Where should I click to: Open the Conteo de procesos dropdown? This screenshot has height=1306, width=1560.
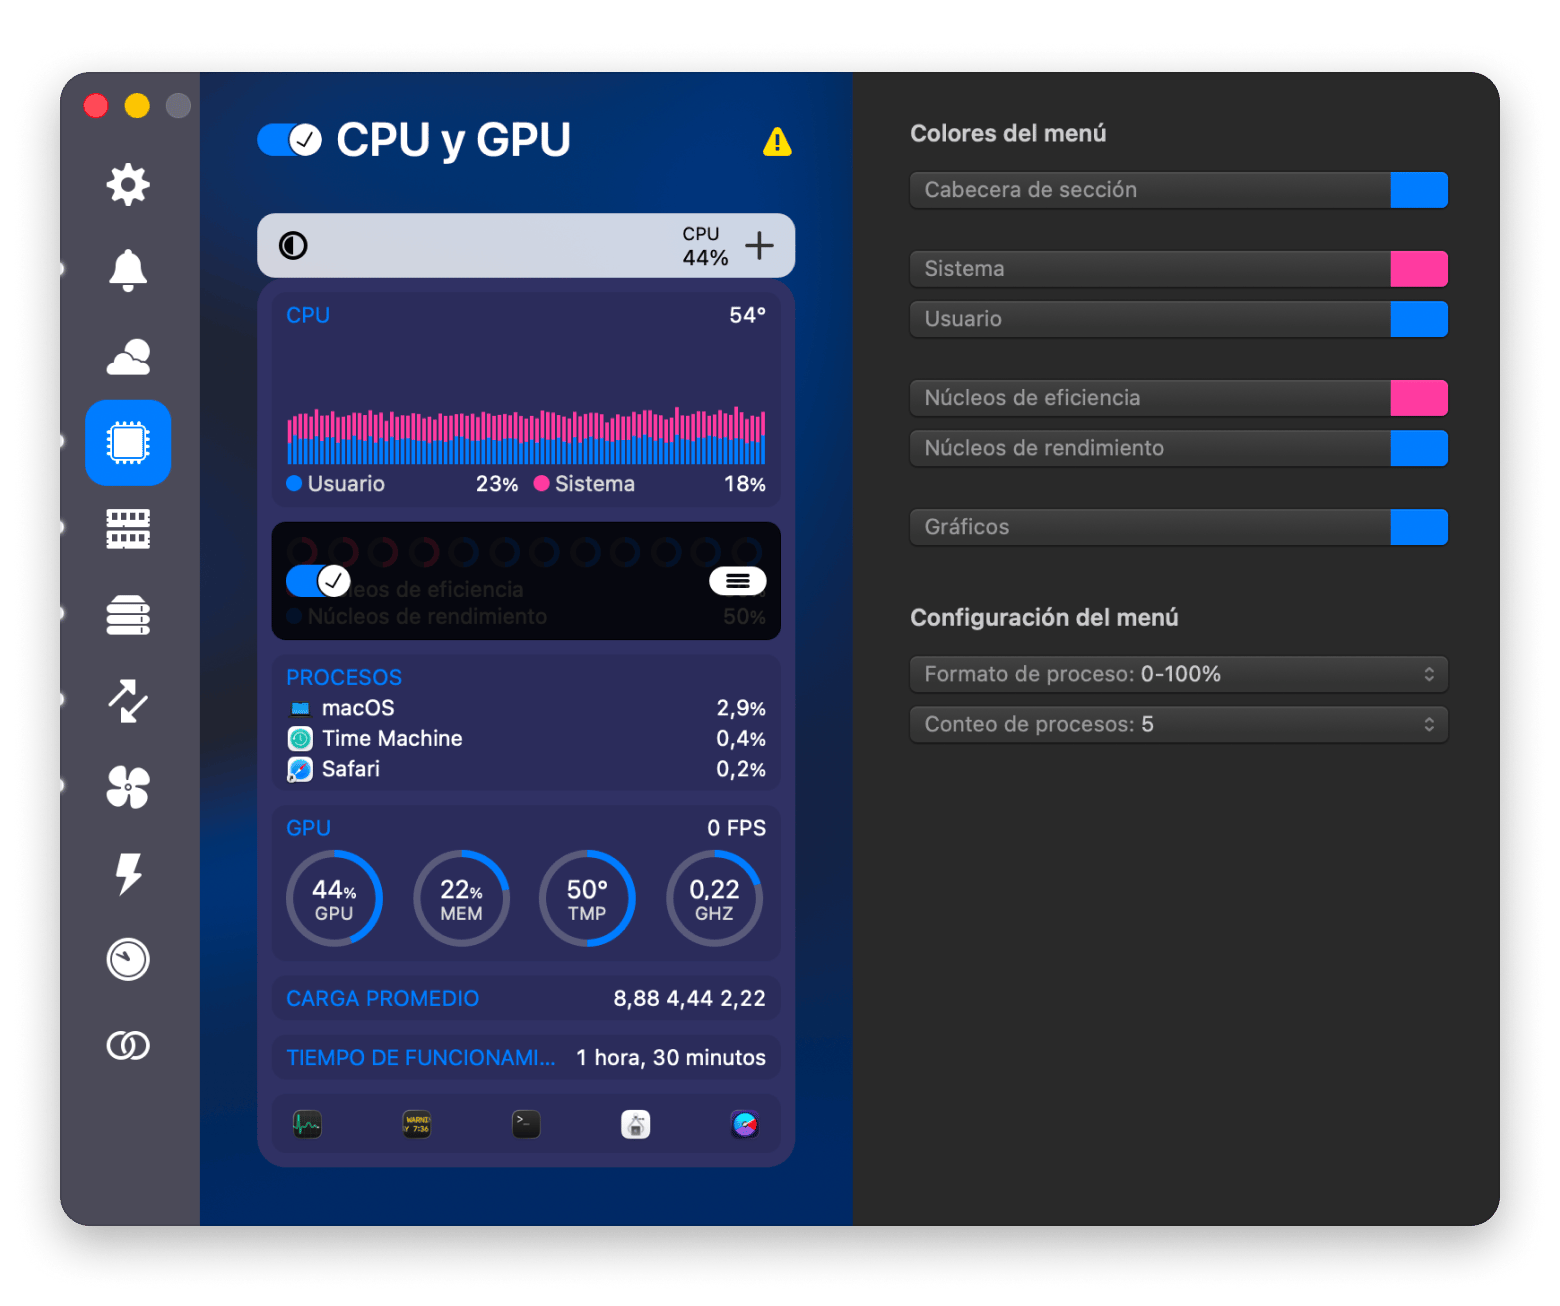click(1179, 724)
